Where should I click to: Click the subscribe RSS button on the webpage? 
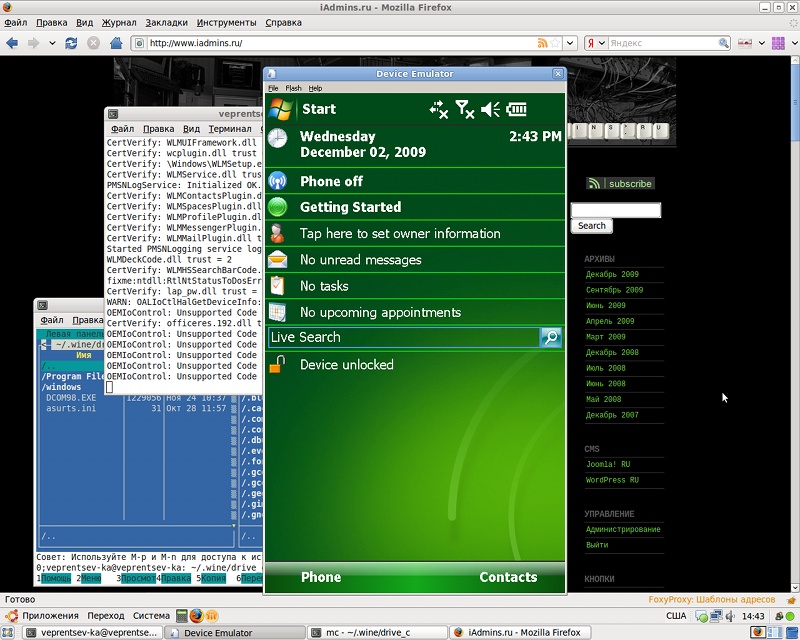(x=620, y=184)
